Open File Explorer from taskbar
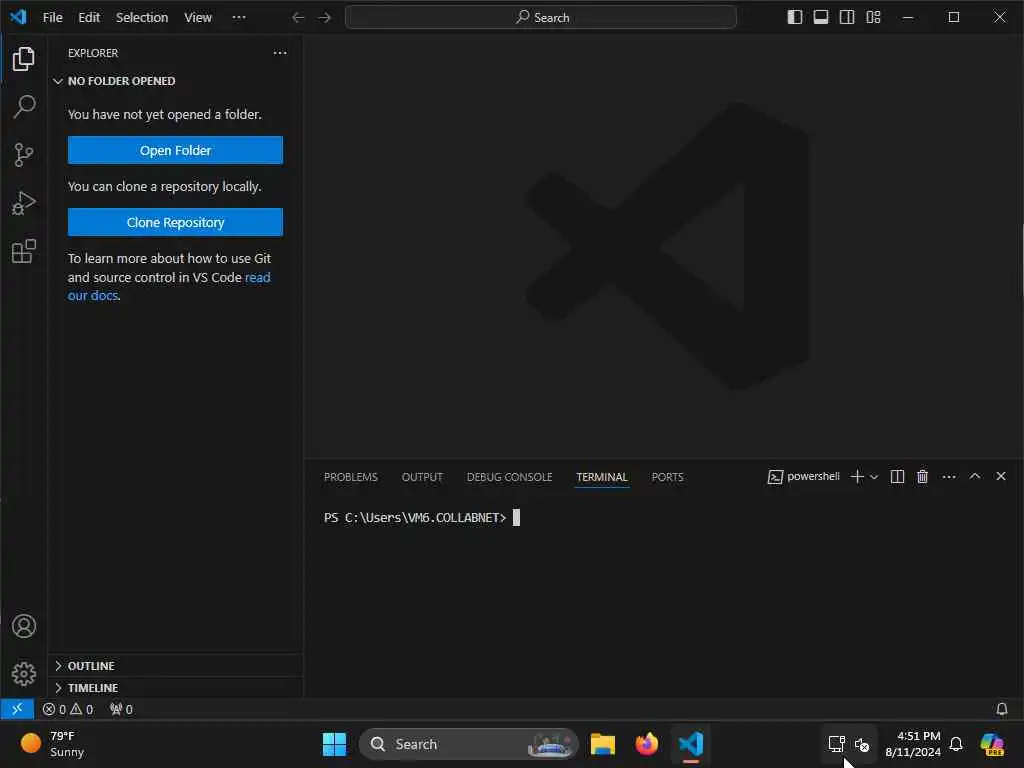Screen dimensions: 1024x768 tap(602, 744)
